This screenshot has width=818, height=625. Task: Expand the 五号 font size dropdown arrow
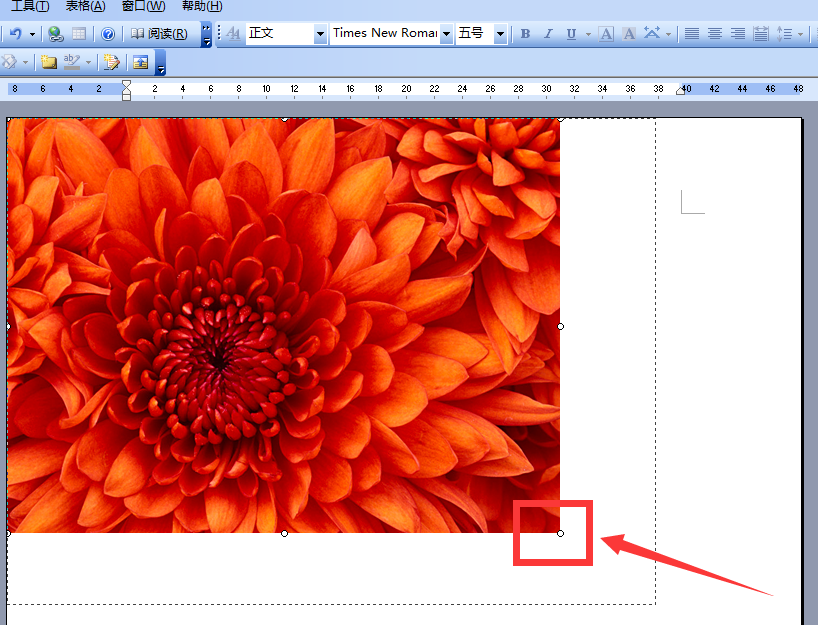click(500, 34)
